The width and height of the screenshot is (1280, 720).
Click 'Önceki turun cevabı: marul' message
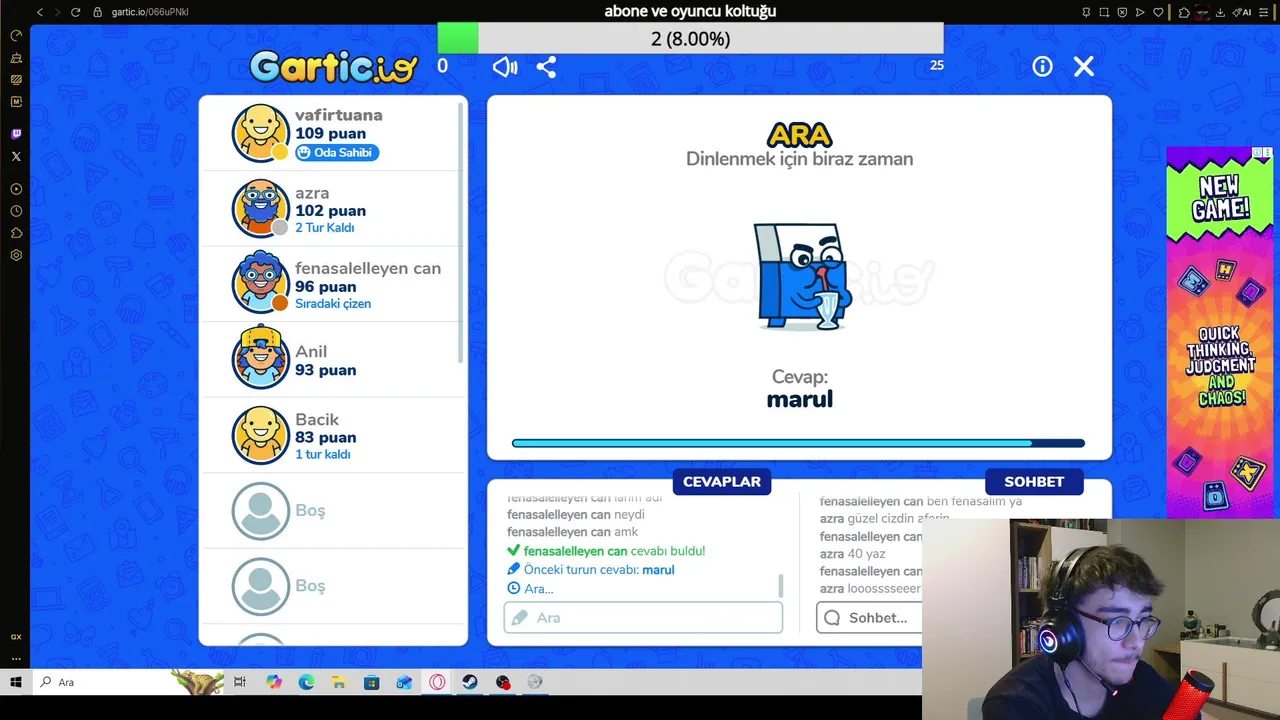tap(598, 570)
